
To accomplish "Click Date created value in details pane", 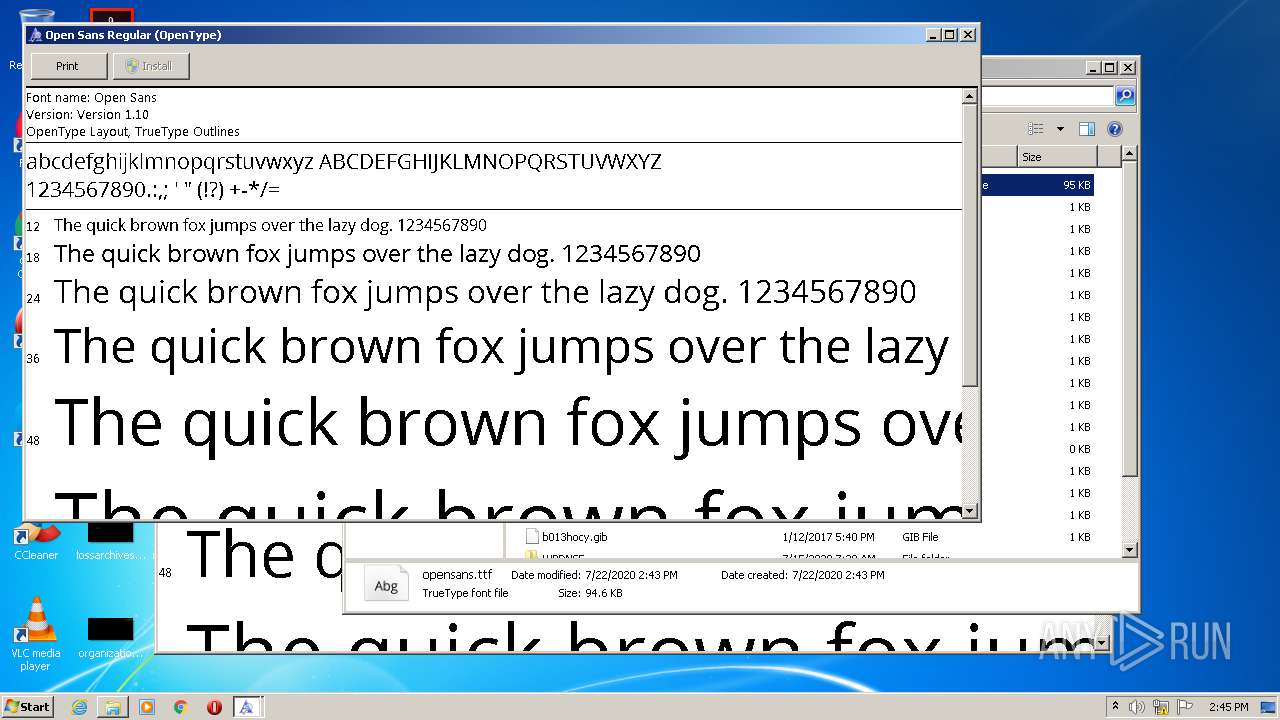I will tap(838, 575).
